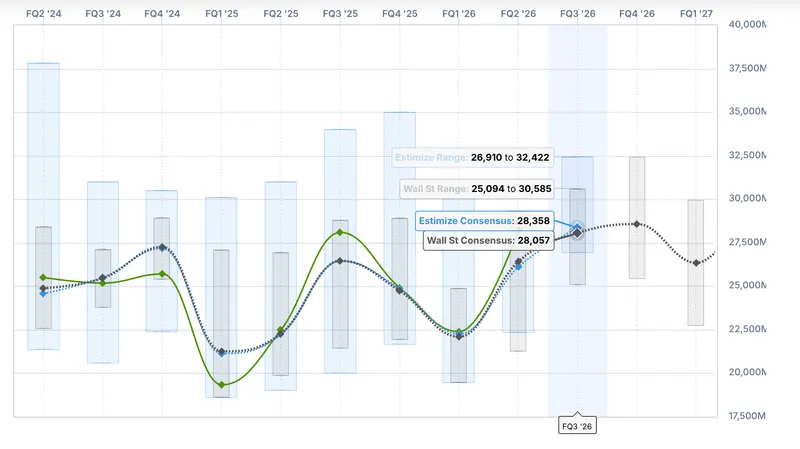Click the gray Wall St range bar at FQ4 '26

click(x=637, y=217)
